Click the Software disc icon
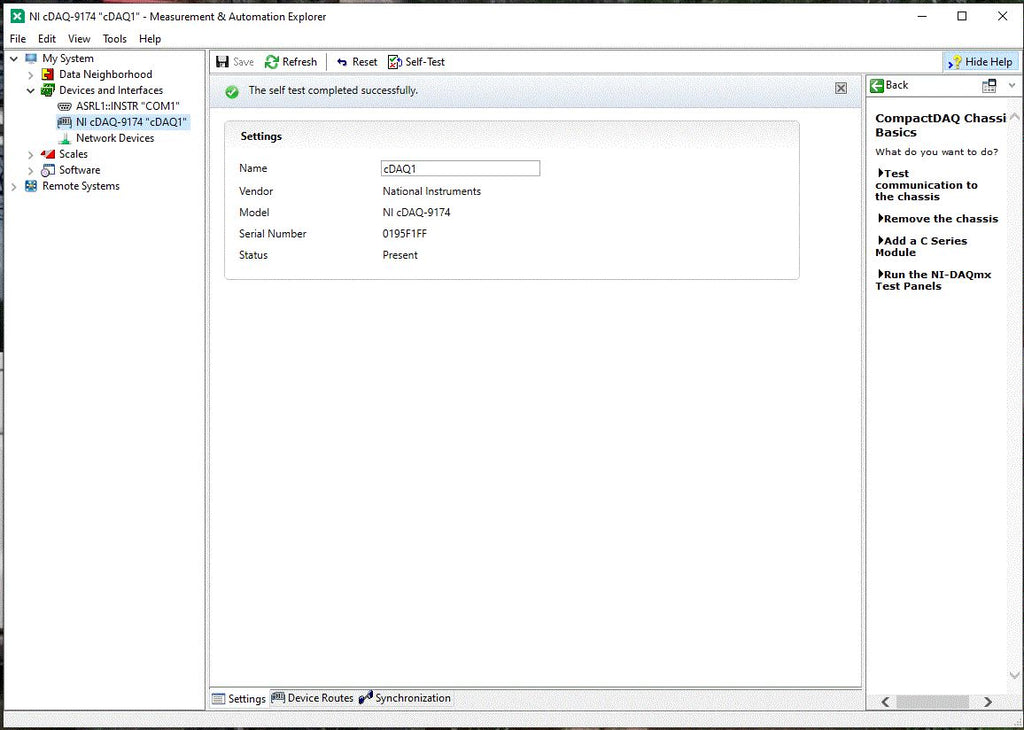This screenshot has width=1024, height=730. (x=48, y=170)
